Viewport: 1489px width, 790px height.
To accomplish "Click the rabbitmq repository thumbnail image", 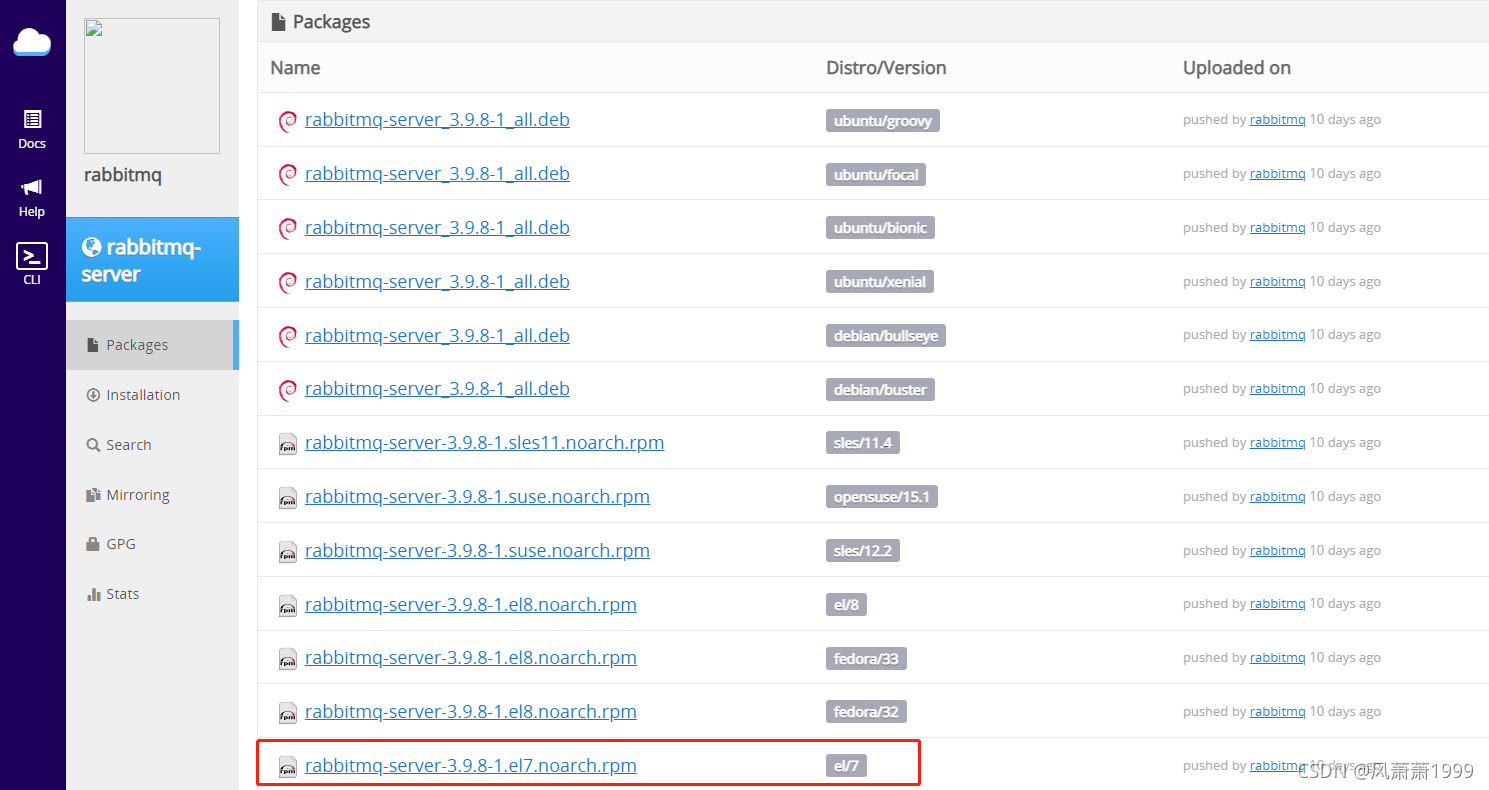I will tap(151, 85).
